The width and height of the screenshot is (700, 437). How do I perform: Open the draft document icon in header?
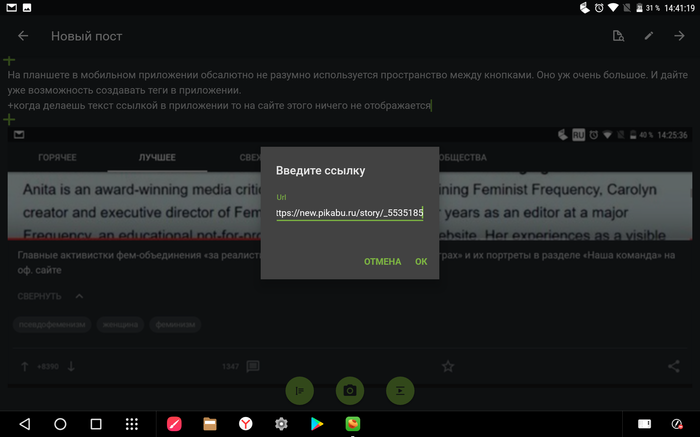point(618,37)
